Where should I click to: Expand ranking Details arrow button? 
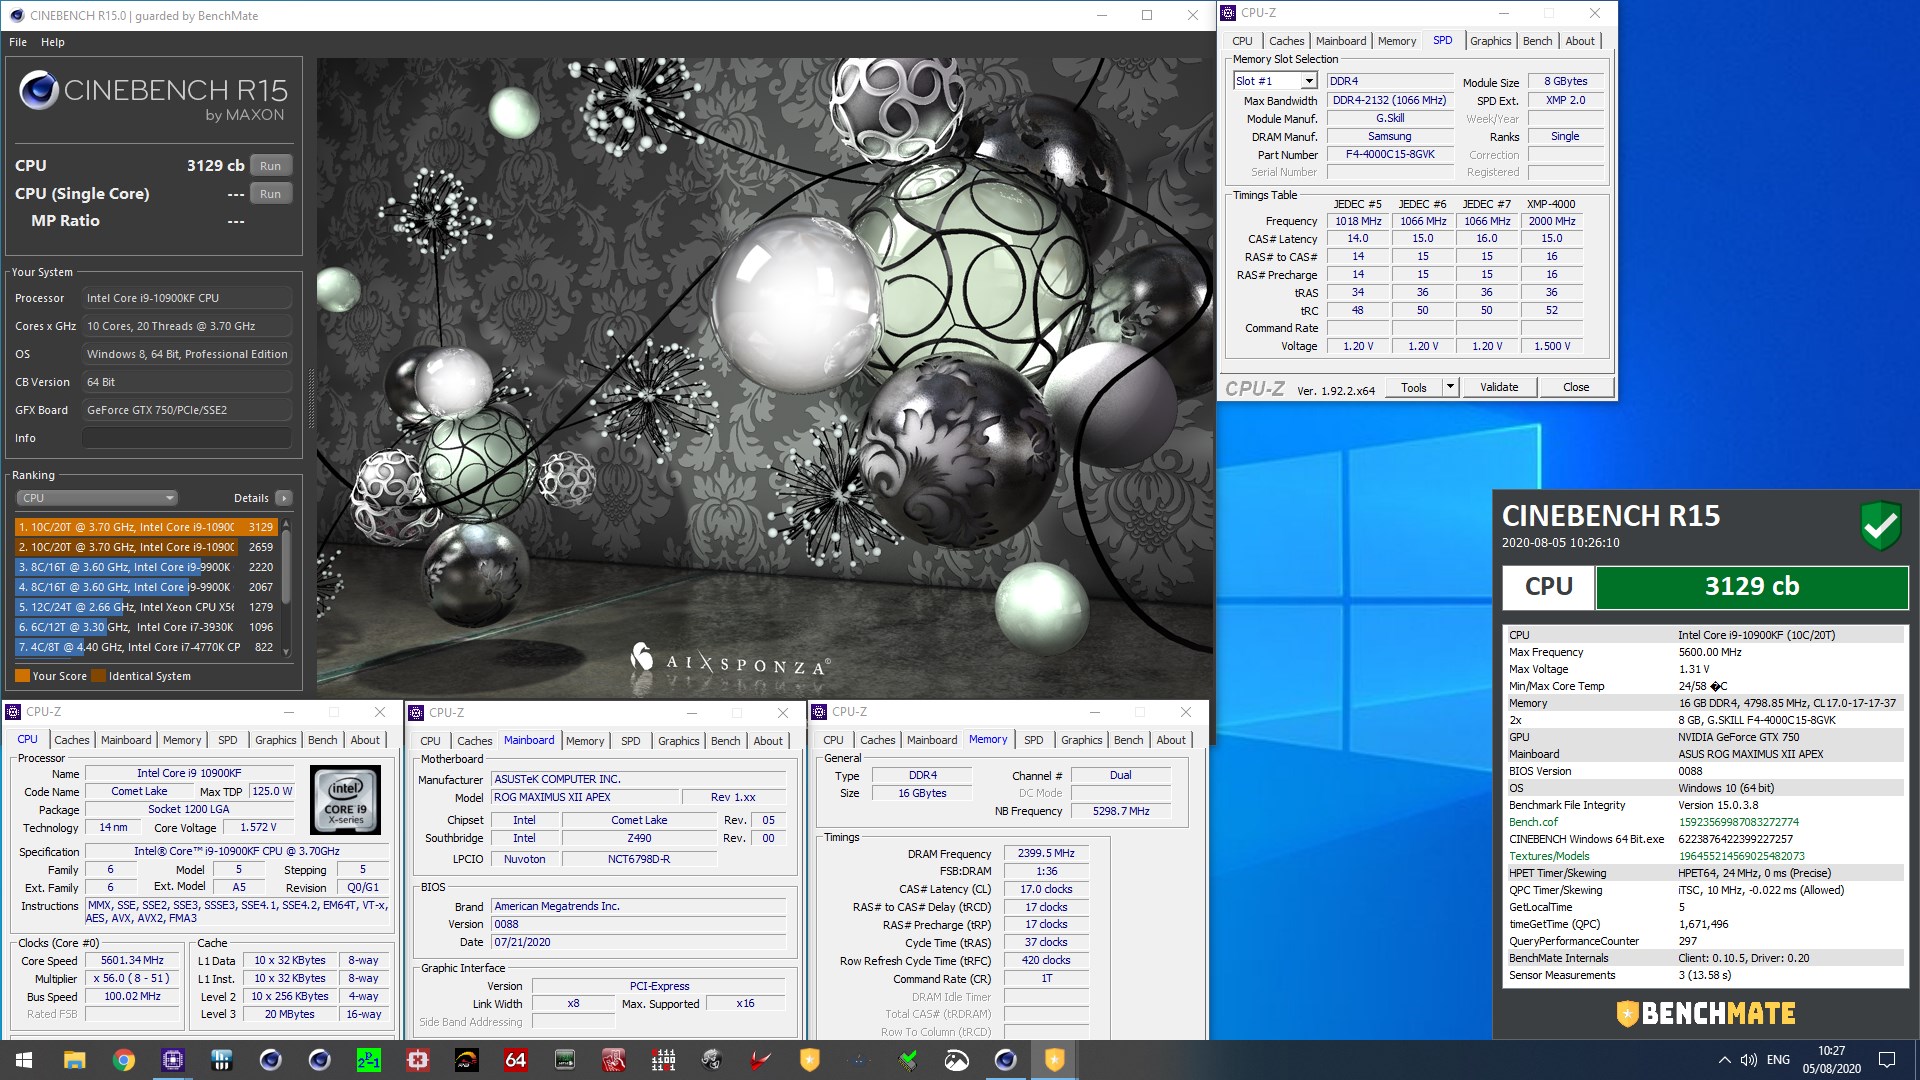[x=284, y=498]
